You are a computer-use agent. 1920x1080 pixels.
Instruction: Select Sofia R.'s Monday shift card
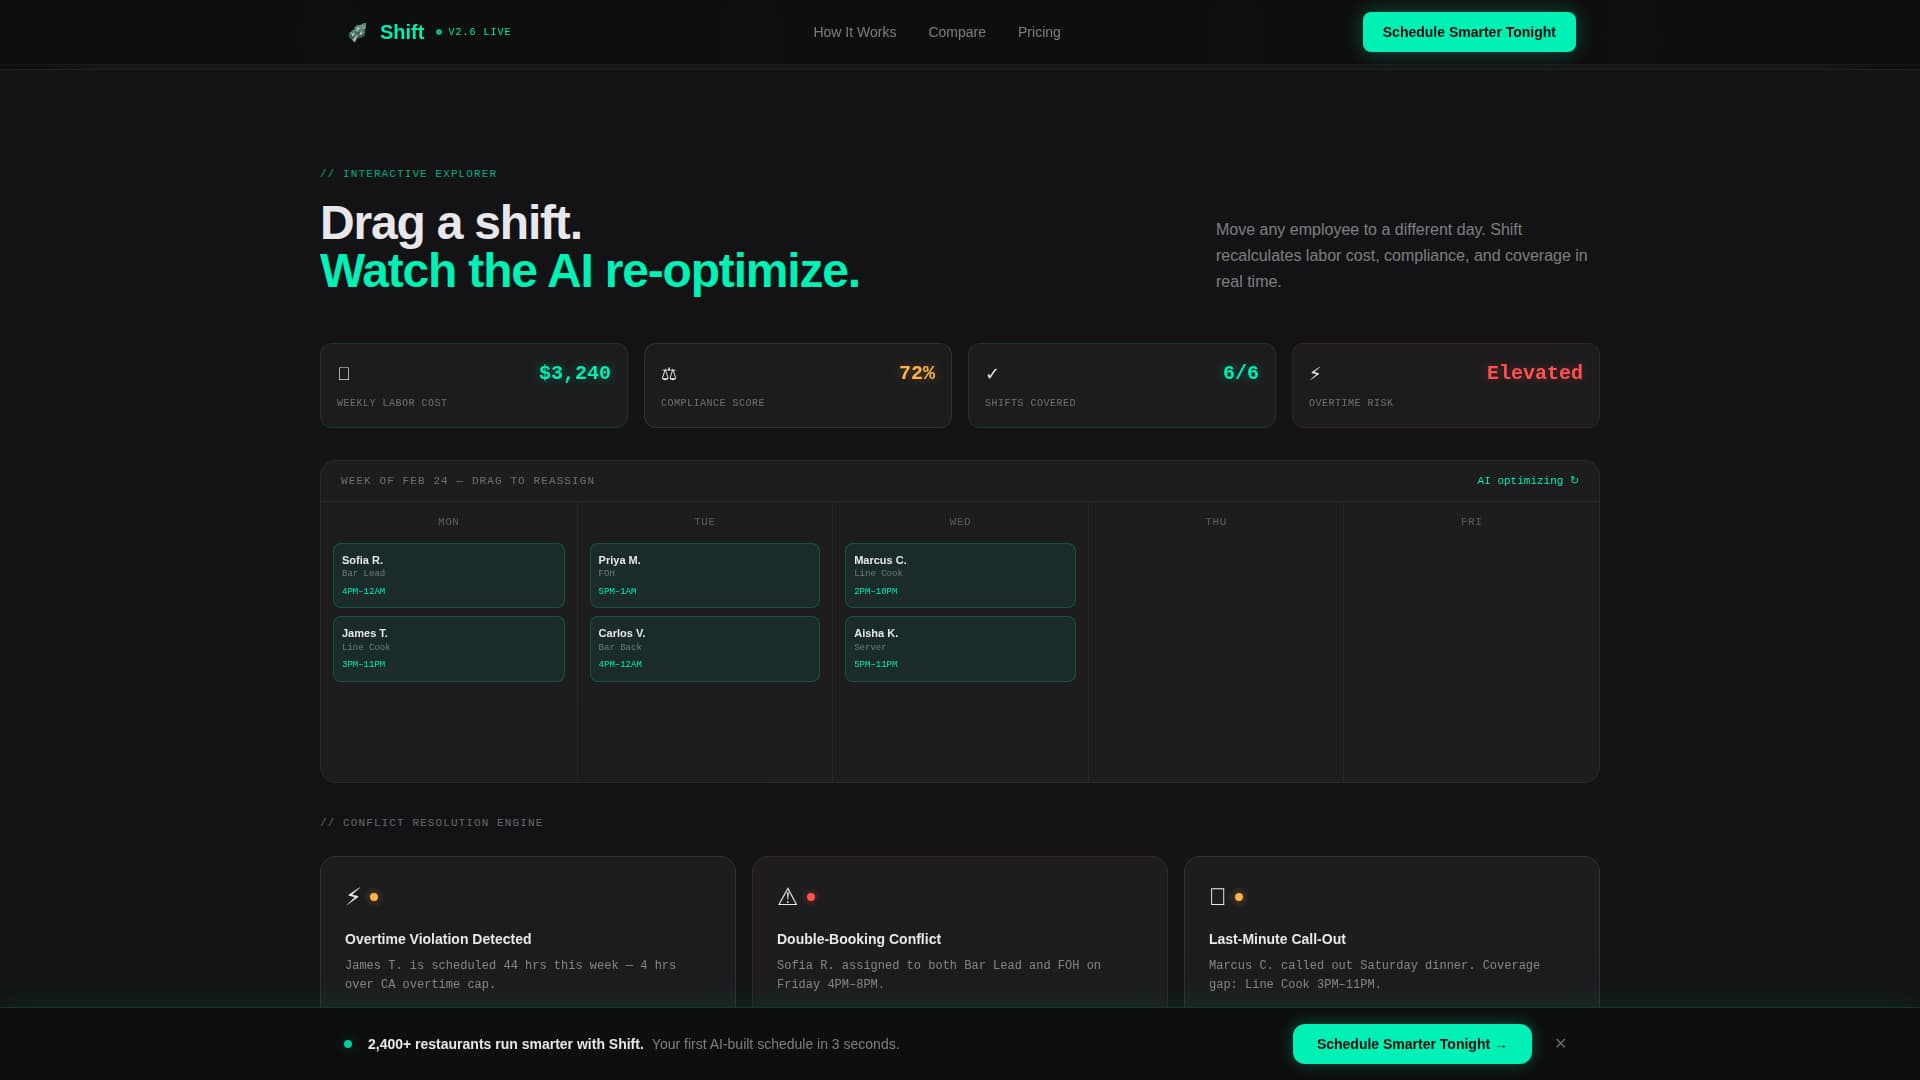448,575
